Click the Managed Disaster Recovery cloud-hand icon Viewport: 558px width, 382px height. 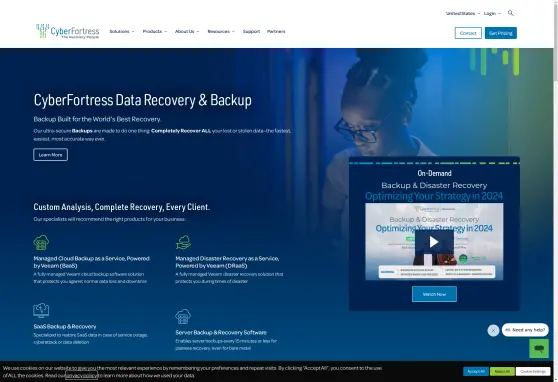183,242
